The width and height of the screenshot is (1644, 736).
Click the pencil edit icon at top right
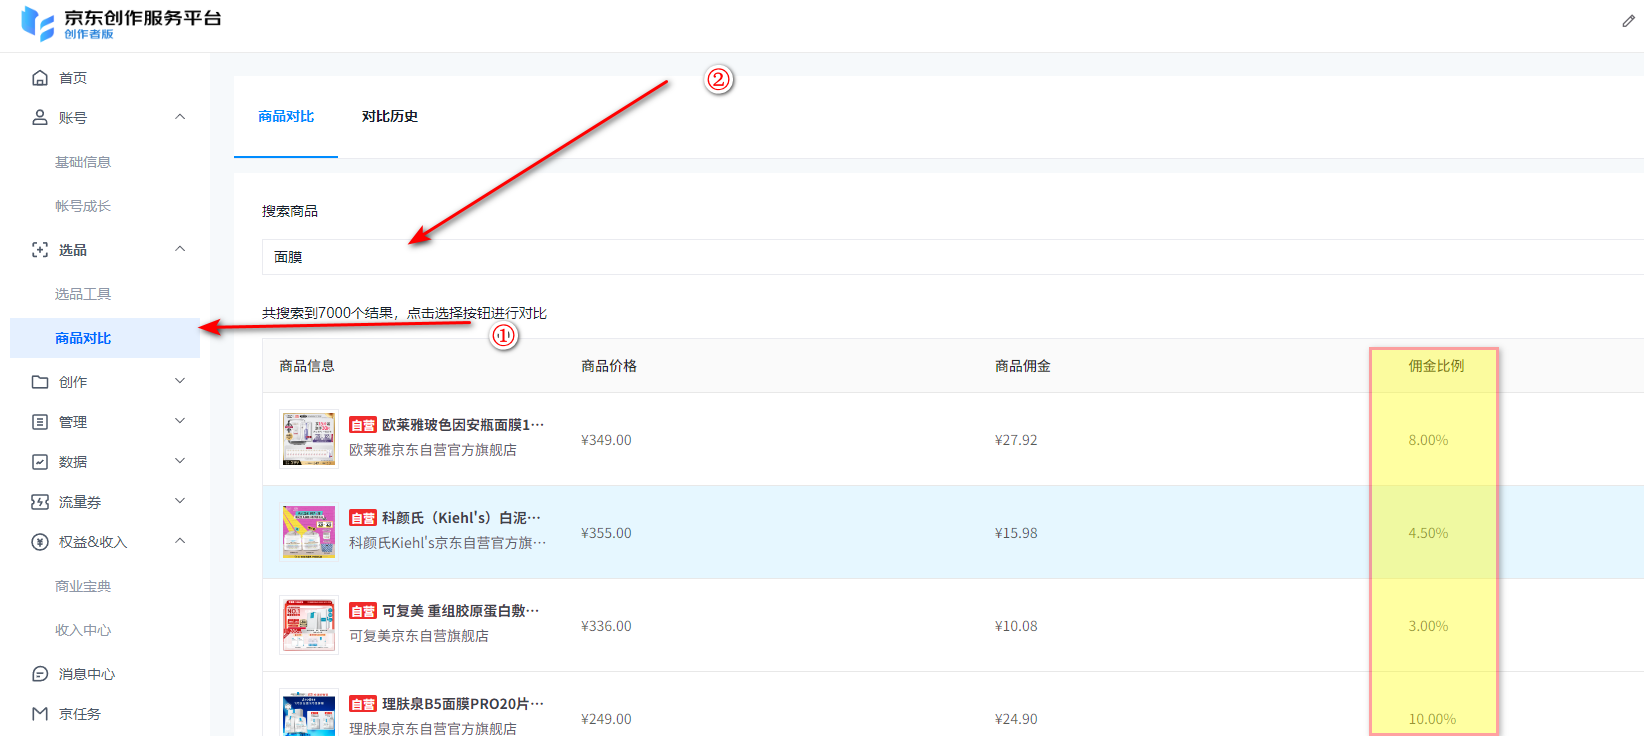click(x=1628, y=21)
